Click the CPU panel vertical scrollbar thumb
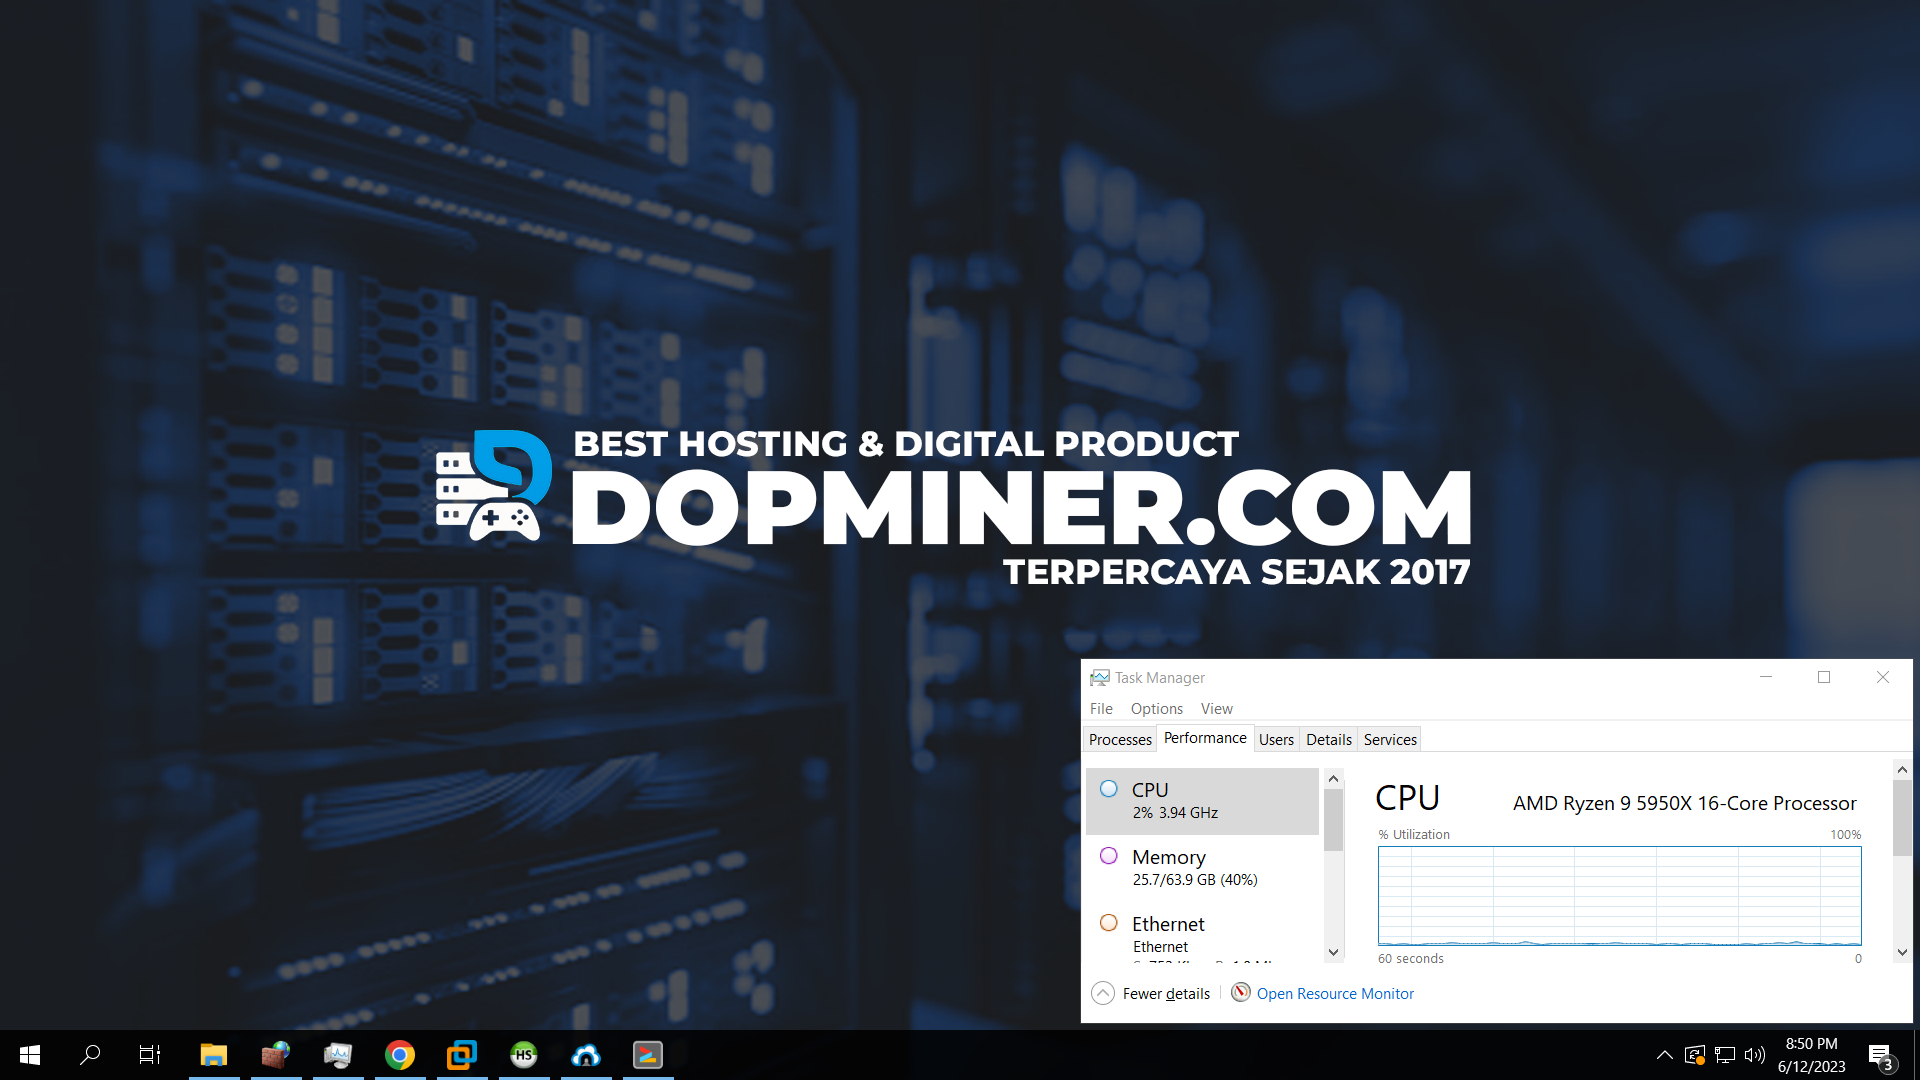 [1902, 818]
